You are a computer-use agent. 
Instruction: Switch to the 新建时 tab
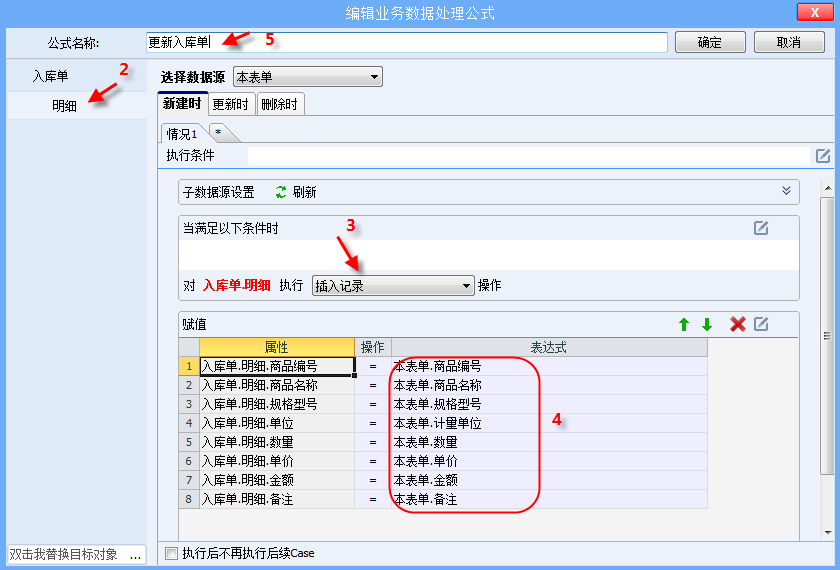pyautogui.click(x=182, y=103)
